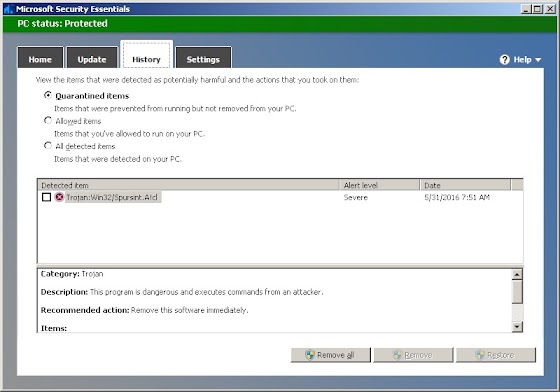Select the Trojan:Win32/Spursint.A!cl detected item text
This screenshot has height=392, width=560.
(x=112, y=197)
